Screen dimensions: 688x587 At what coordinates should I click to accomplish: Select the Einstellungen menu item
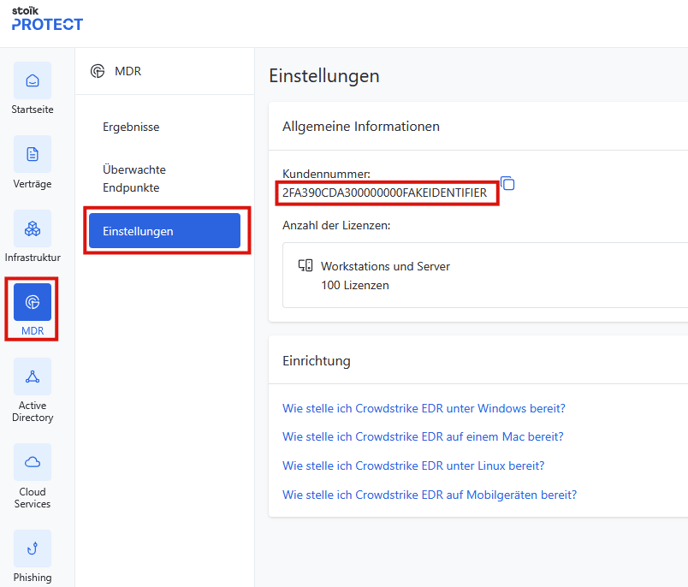(165, 231)
